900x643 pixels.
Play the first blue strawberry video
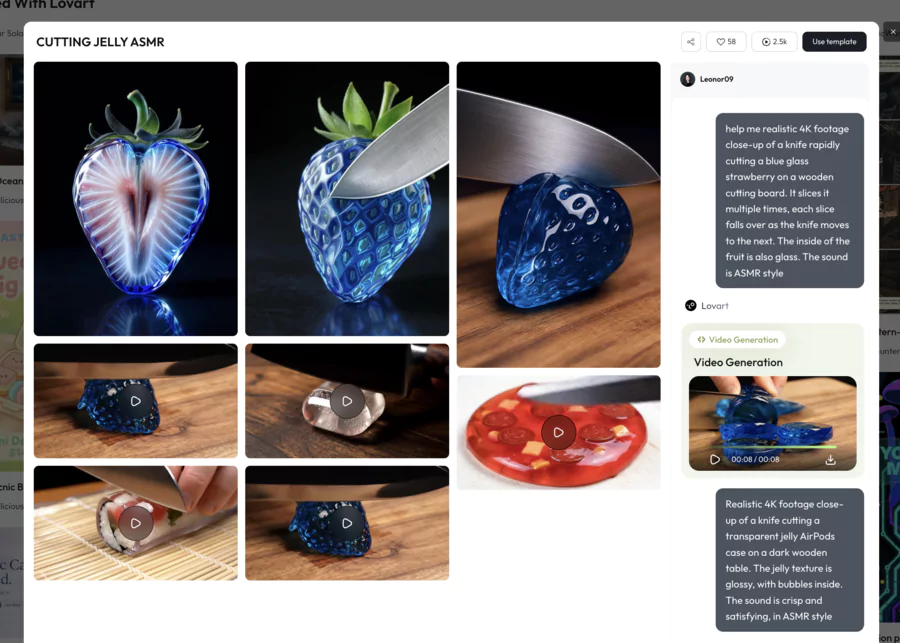(135, 401)
